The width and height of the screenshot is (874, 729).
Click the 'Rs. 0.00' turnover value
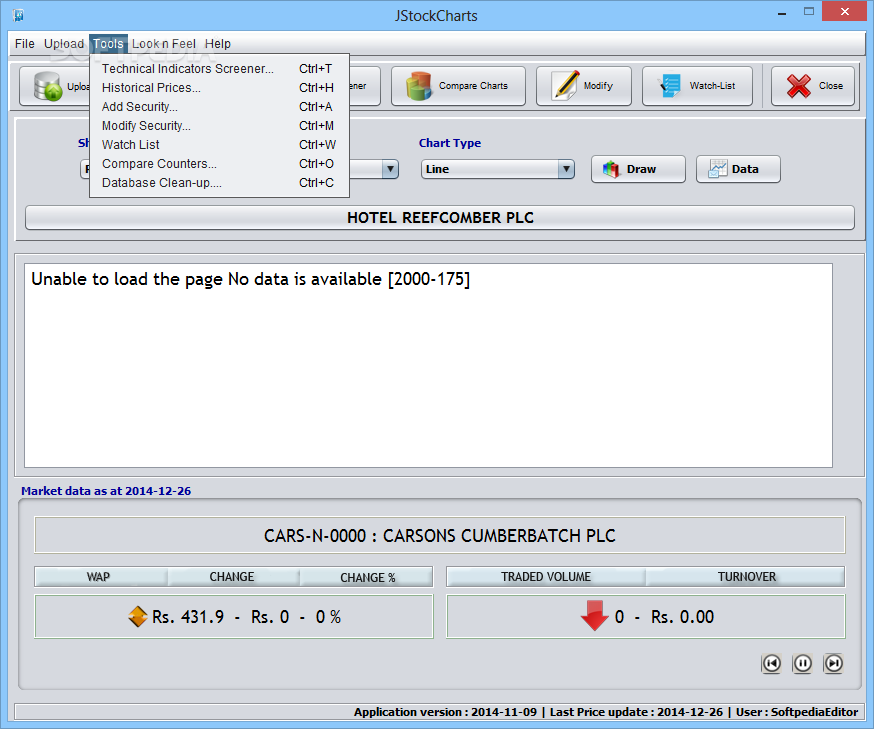tap(682, 616)
